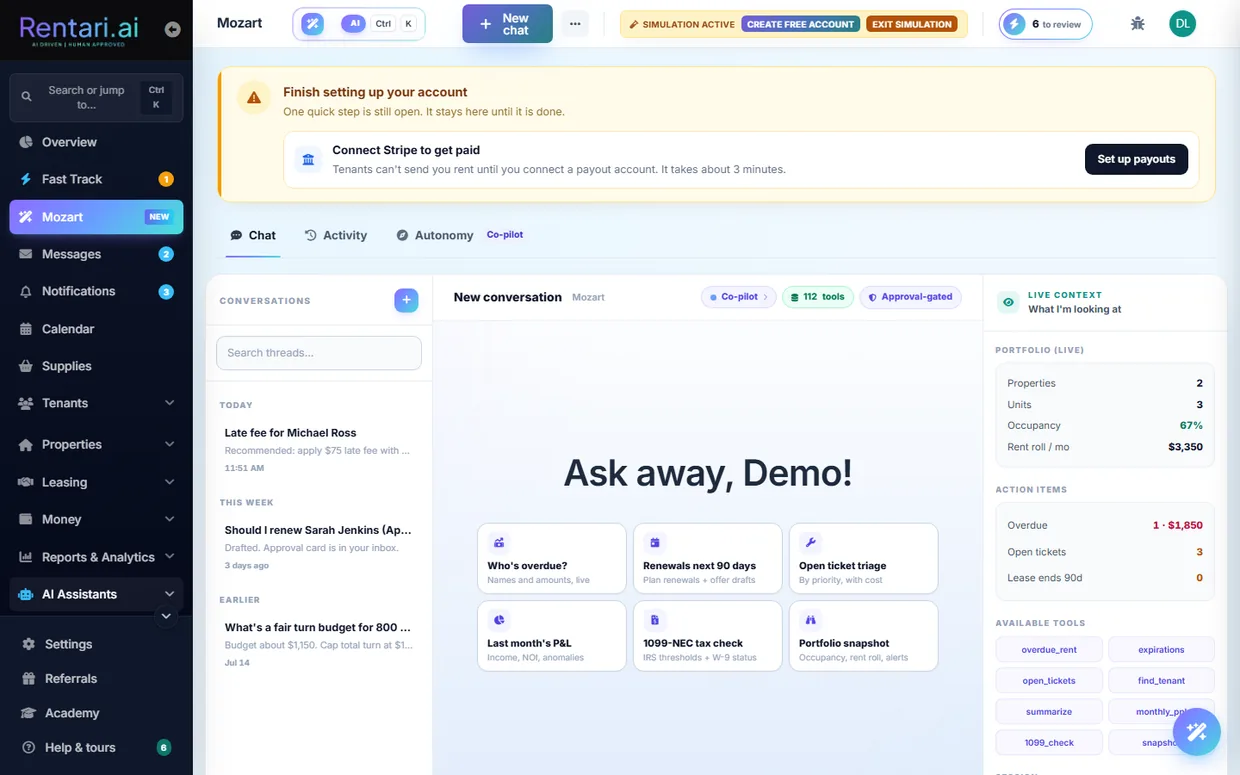
Task: Click the Settings gear icon
Action: [x=28, y=644]
